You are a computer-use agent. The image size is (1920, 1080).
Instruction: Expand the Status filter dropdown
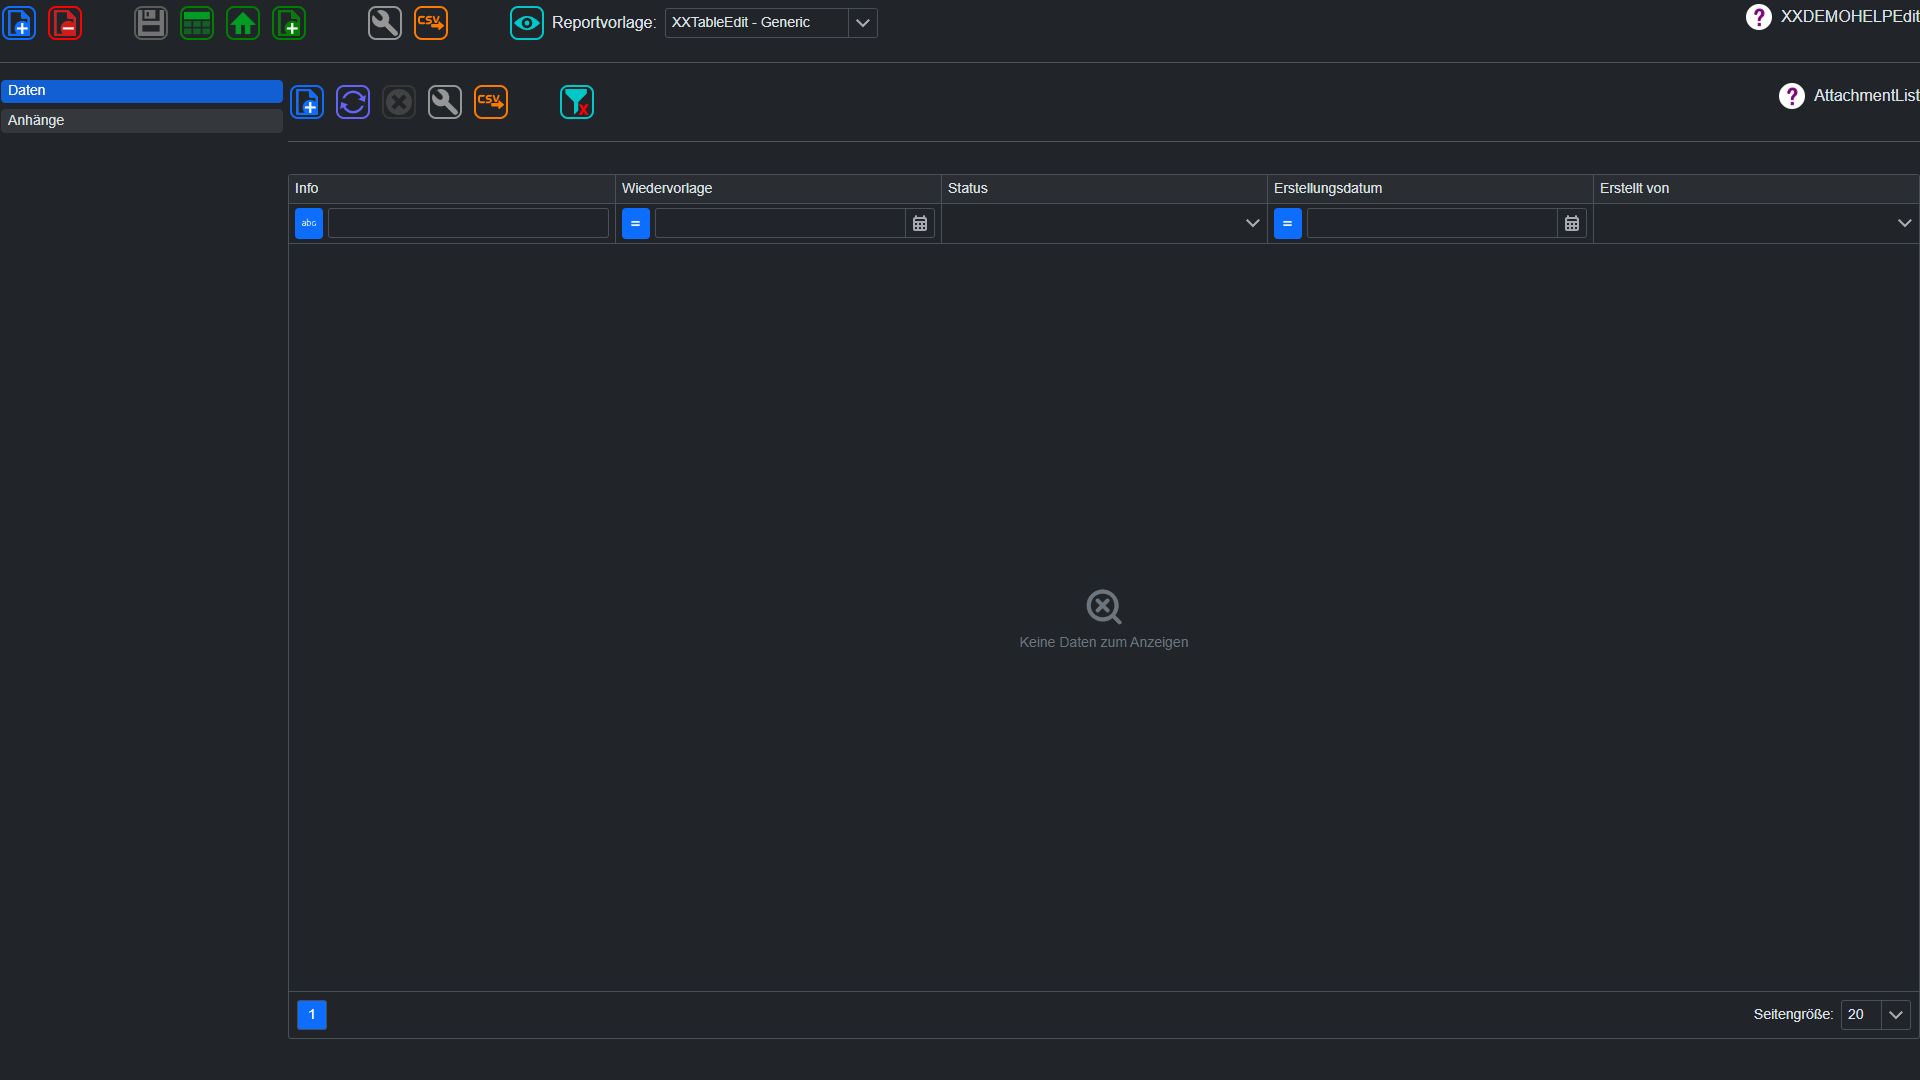[1104, 223]
